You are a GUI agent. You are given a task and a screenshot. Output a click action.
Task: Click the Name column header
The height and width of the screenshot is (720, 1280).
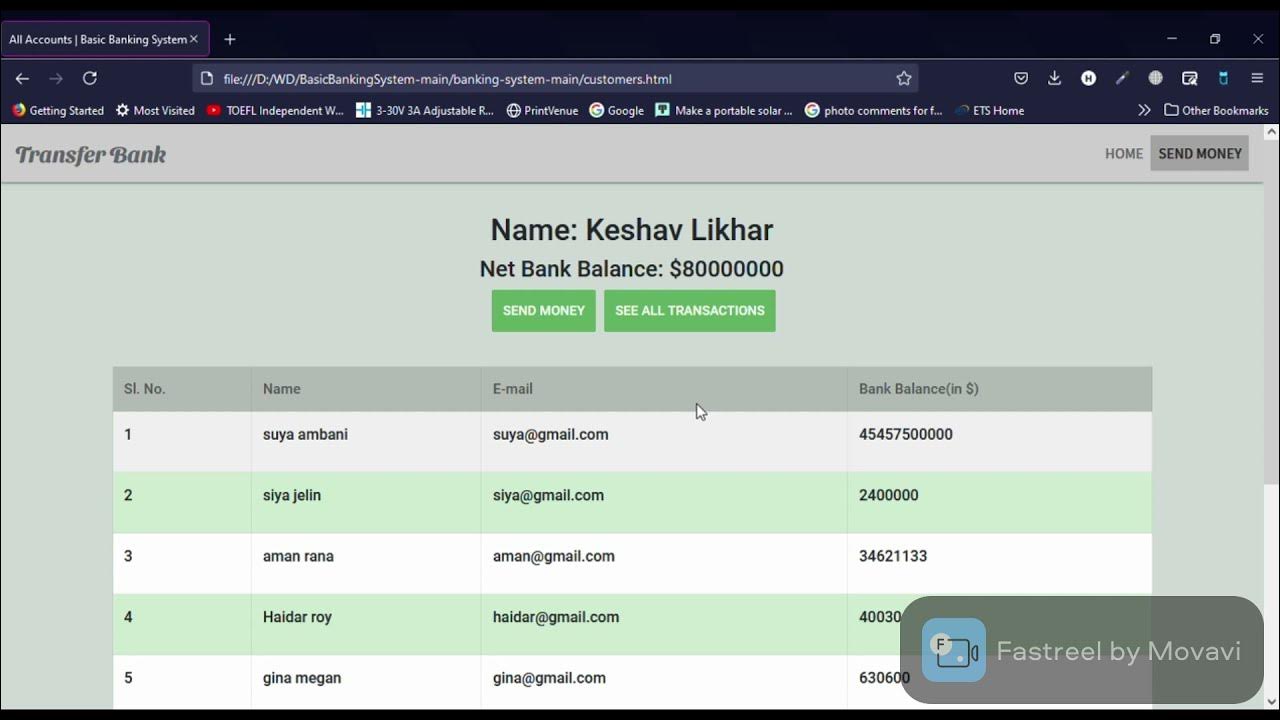pyautogui.click(x=366, y=389)
